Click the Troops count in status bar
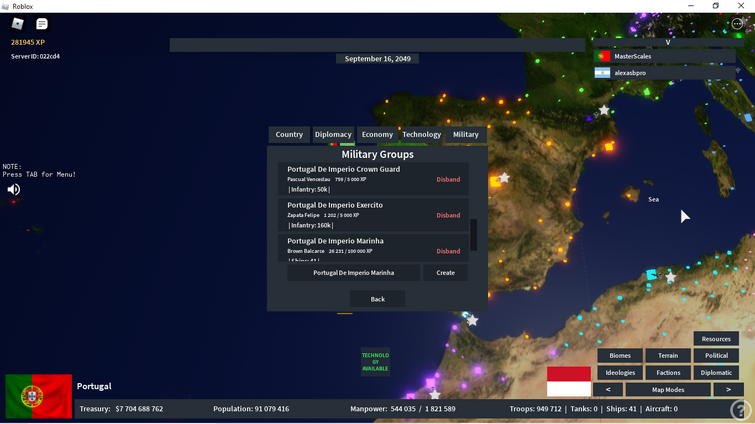The width and height of the screenshot is (755, 424). click(x=535, y=409)
